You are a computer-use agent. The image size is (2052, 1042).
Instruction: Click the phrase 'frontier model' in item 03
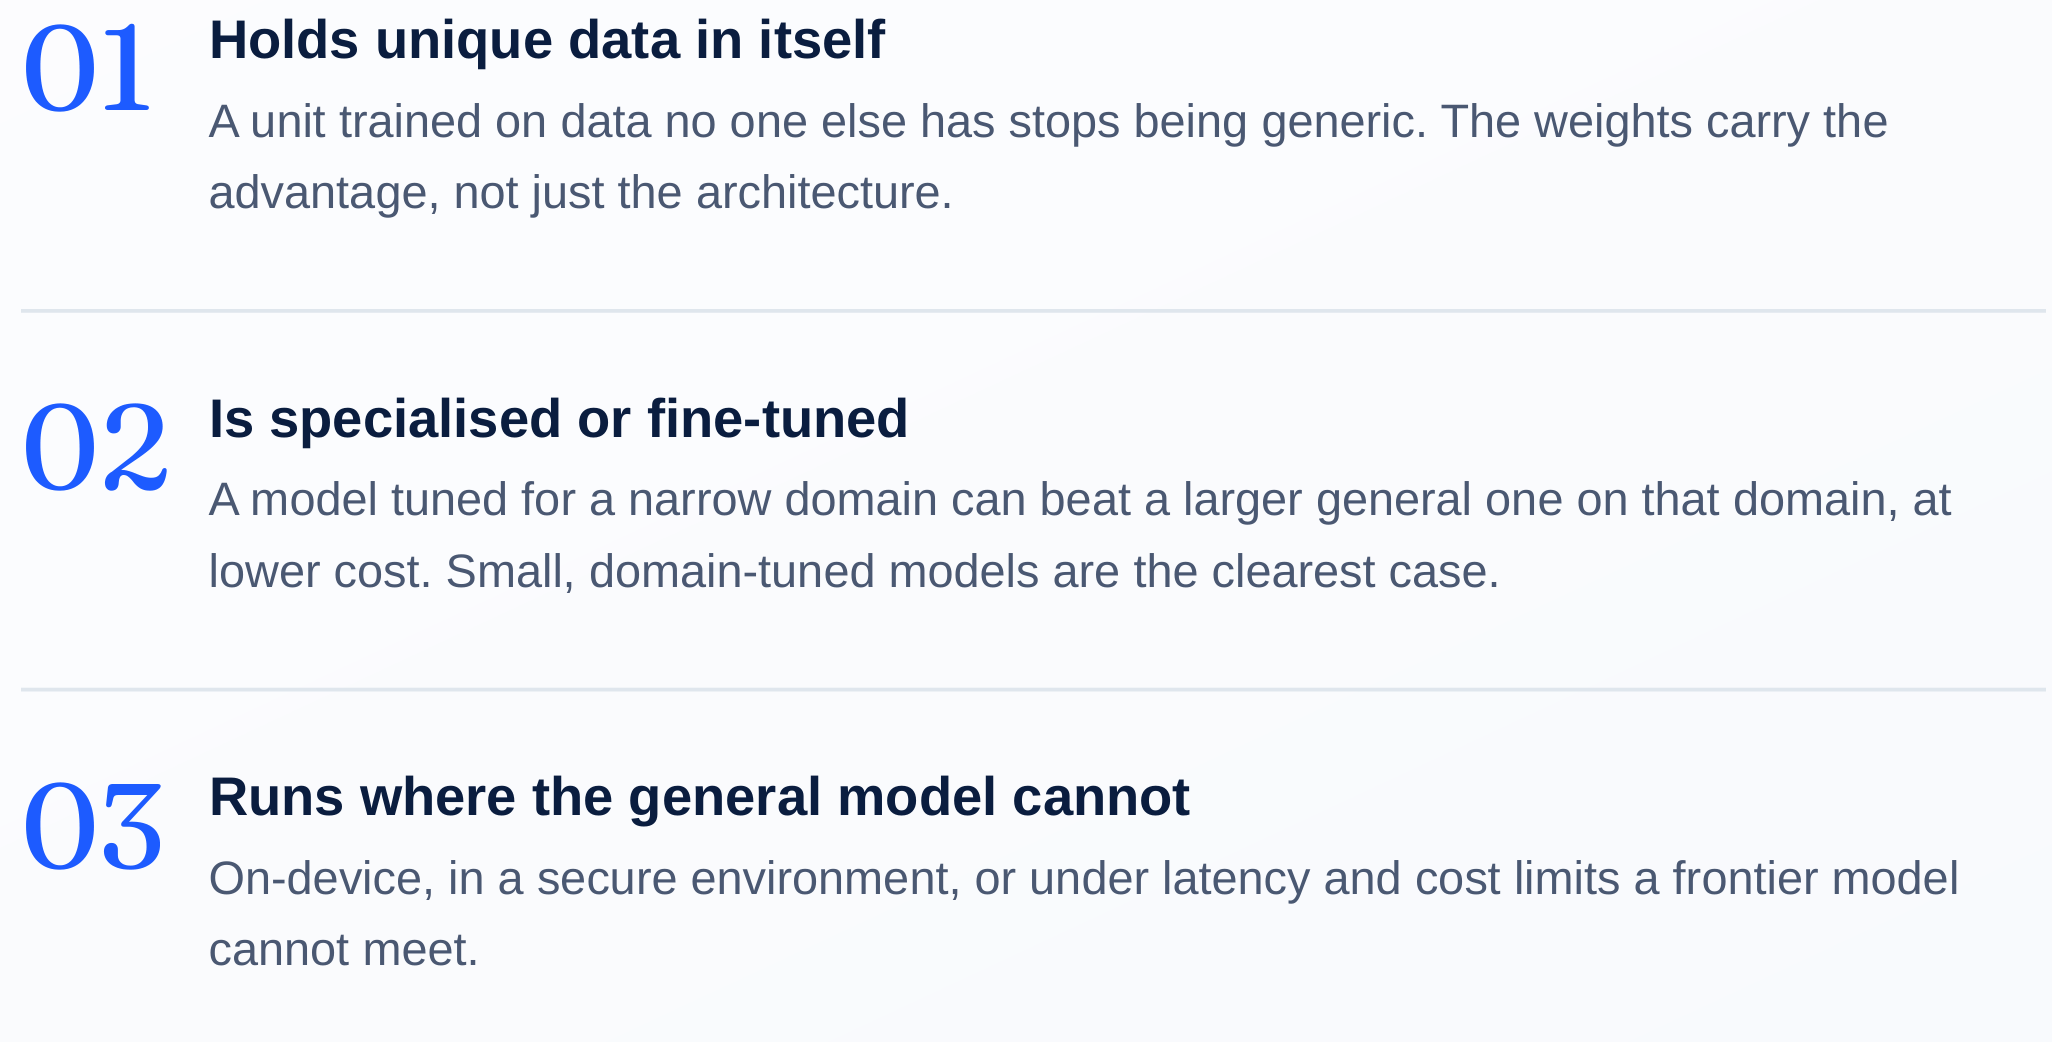click(1815, 879)
